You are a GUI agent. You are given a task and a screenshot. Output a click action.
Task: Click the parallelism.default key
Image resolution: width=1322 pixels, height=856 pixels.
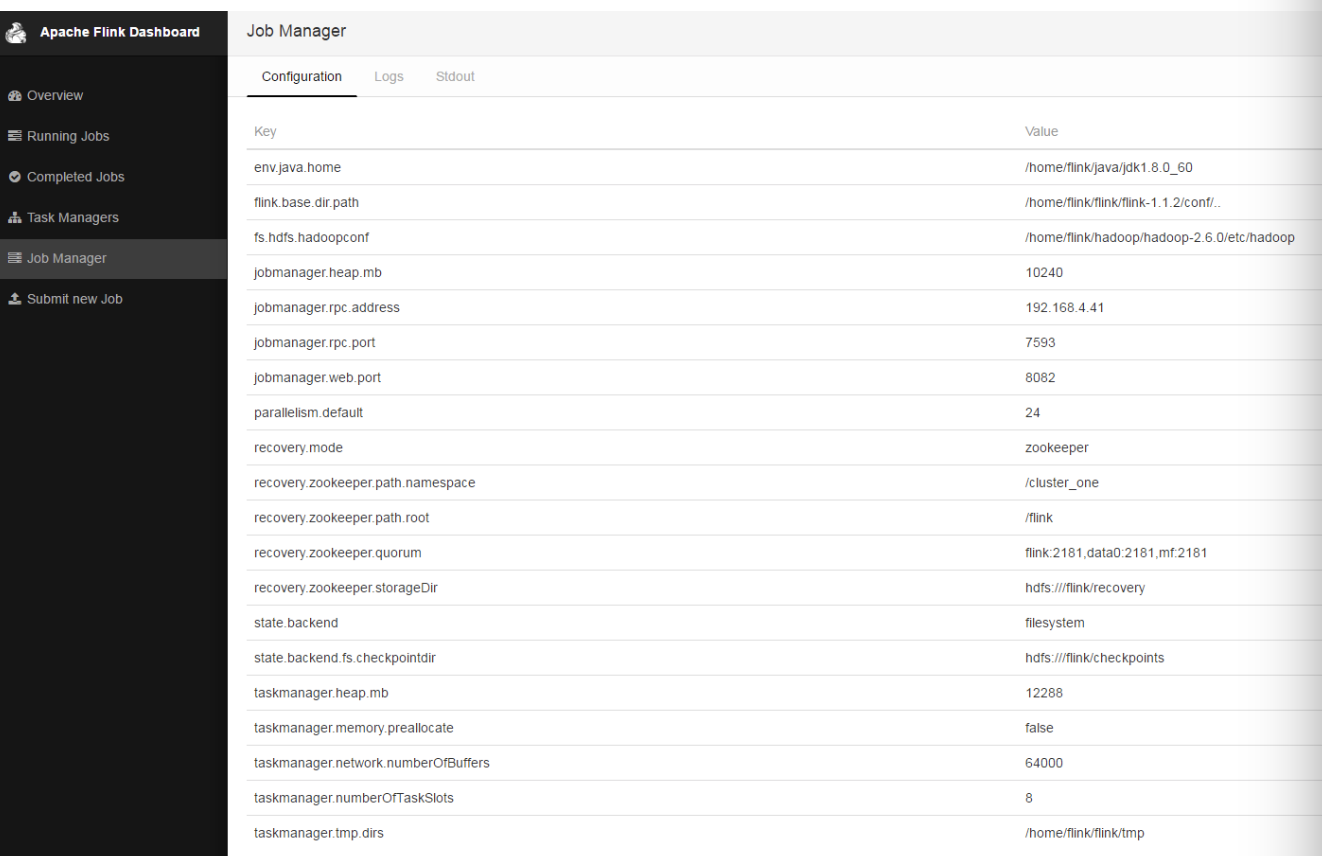(x=309, y=413)
